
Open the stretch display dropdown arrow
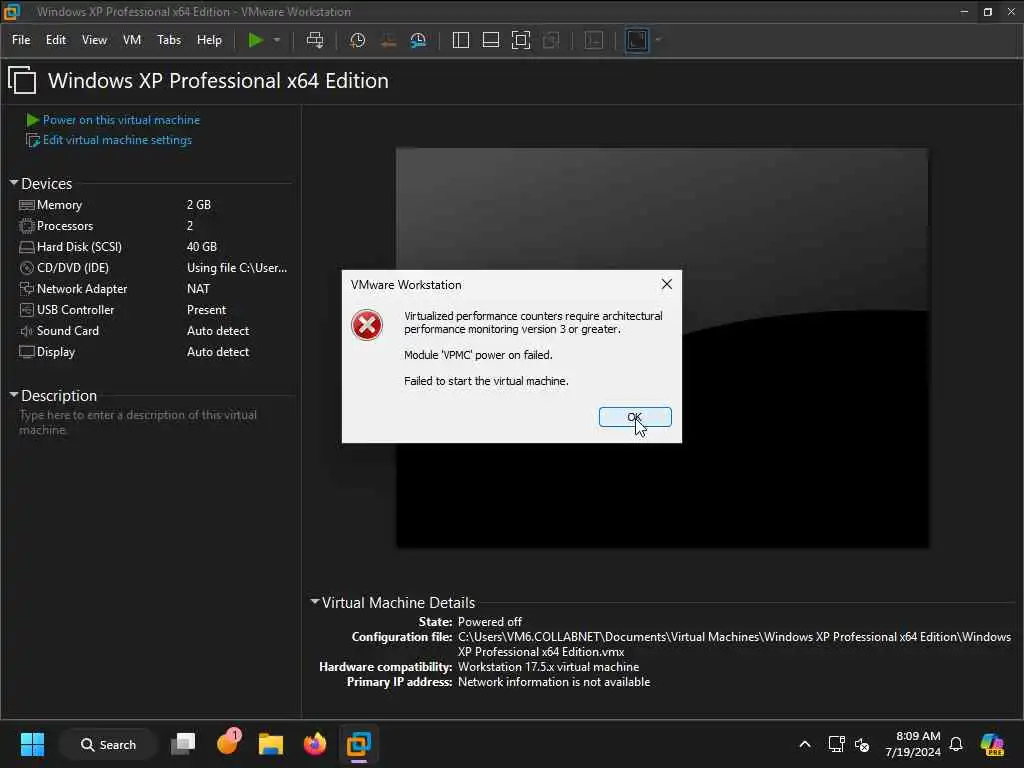pos(658,40)
